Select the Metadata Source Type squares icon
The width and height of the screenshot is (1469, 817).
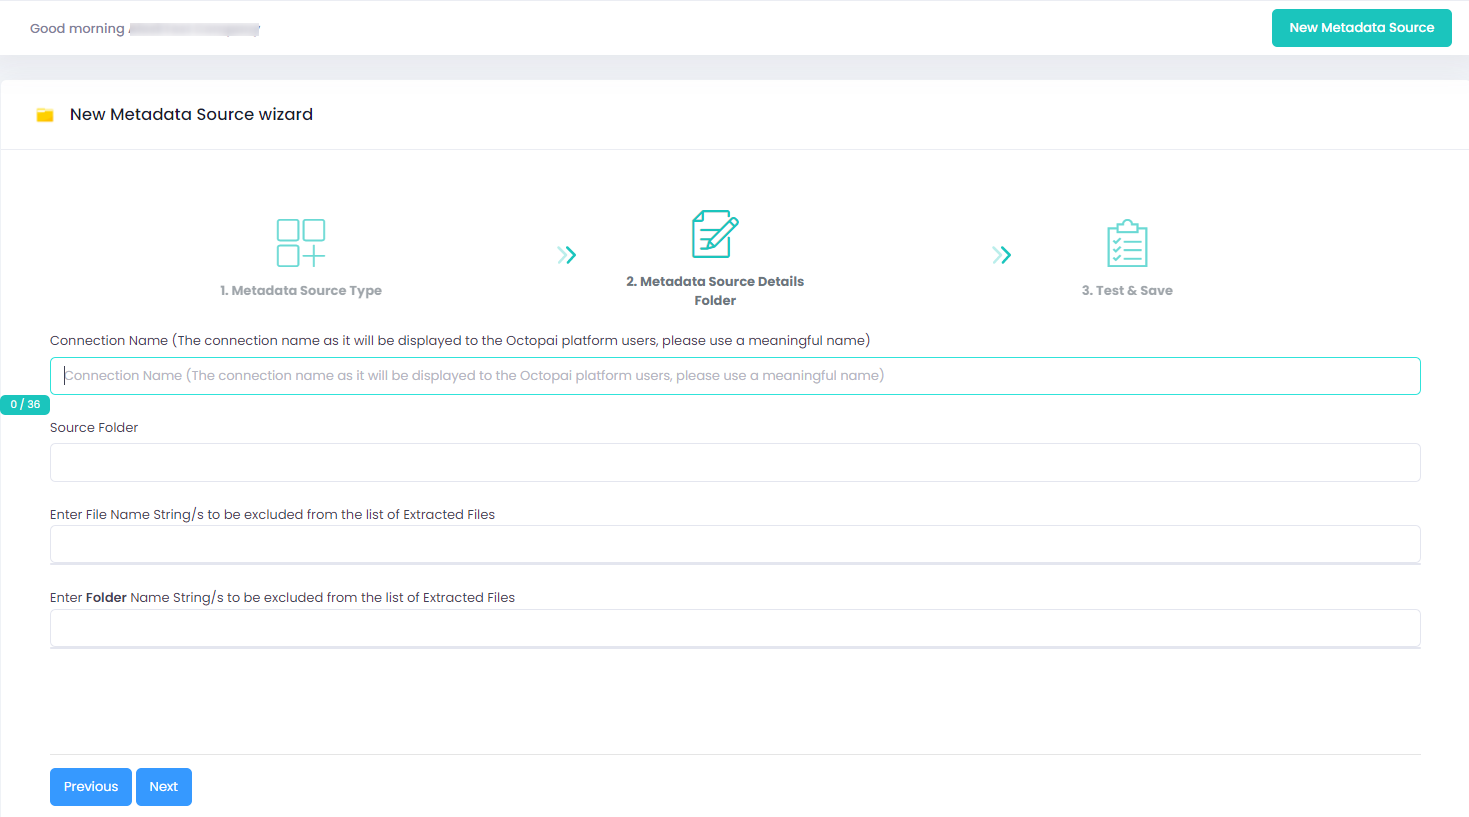(300, 243)
